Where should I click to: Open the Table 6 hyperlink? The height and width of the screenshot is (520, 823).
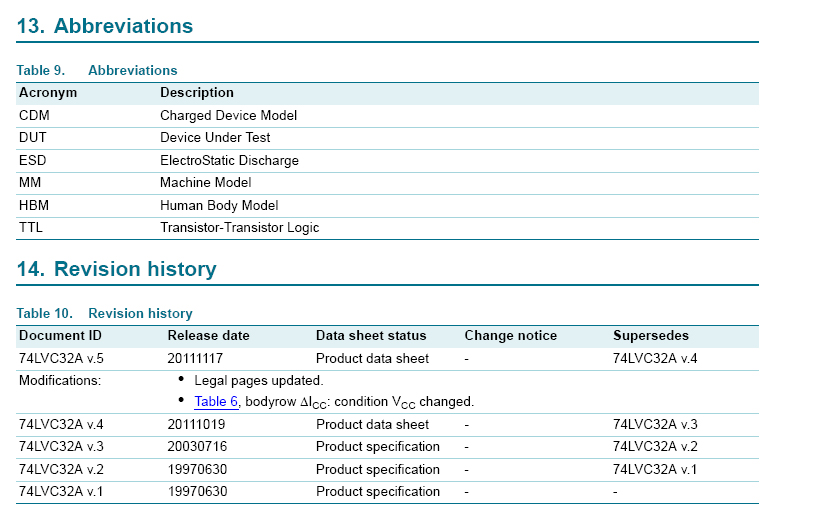[216, 401]
